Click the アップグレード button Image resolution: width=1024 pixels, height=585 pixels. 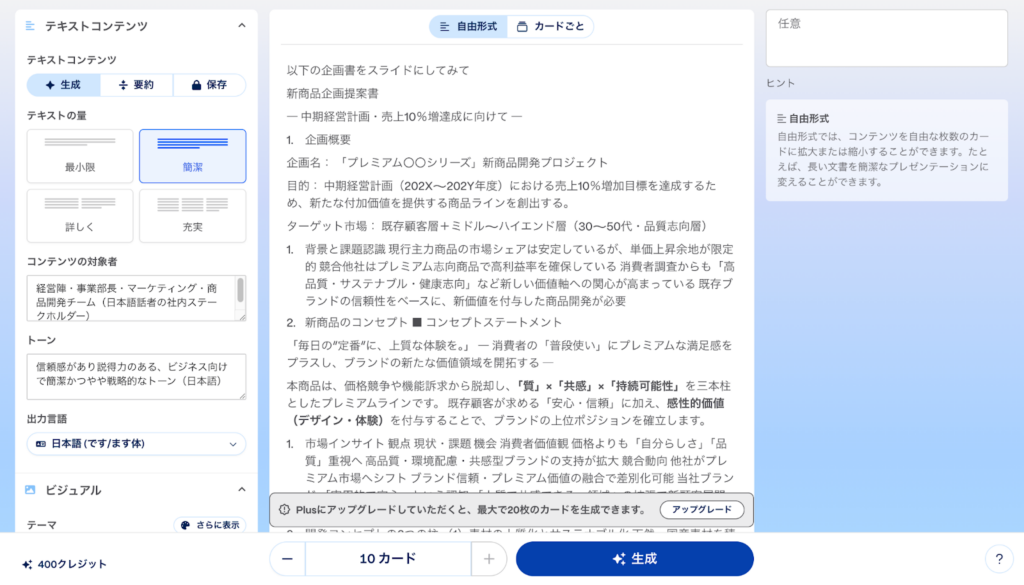(701, 509)
